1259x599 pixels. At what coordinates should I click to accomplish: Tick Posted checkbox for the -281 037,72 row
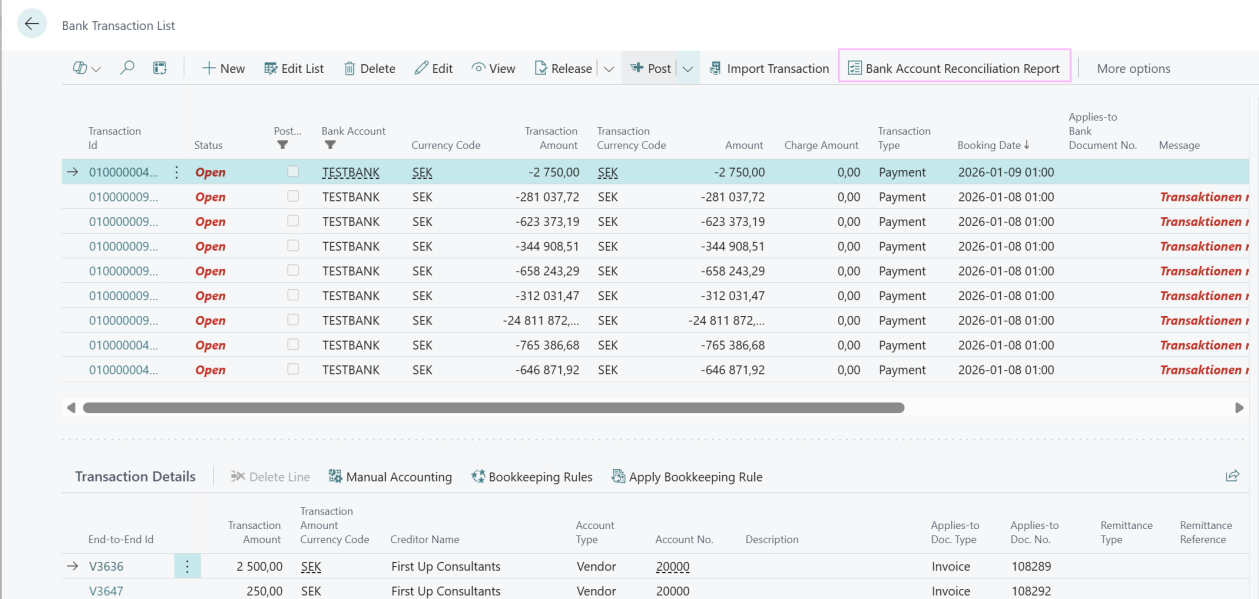293,196
